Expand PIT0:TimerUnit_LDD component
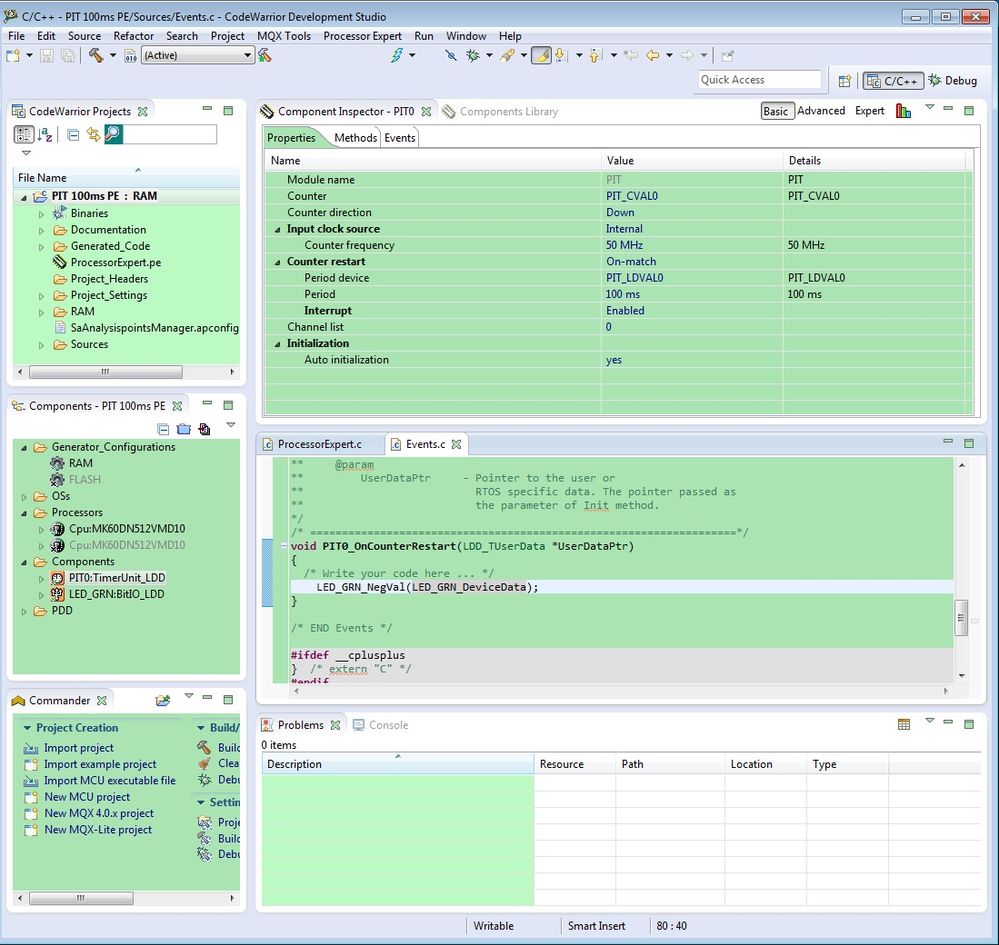999x945 pixels. 41,579
